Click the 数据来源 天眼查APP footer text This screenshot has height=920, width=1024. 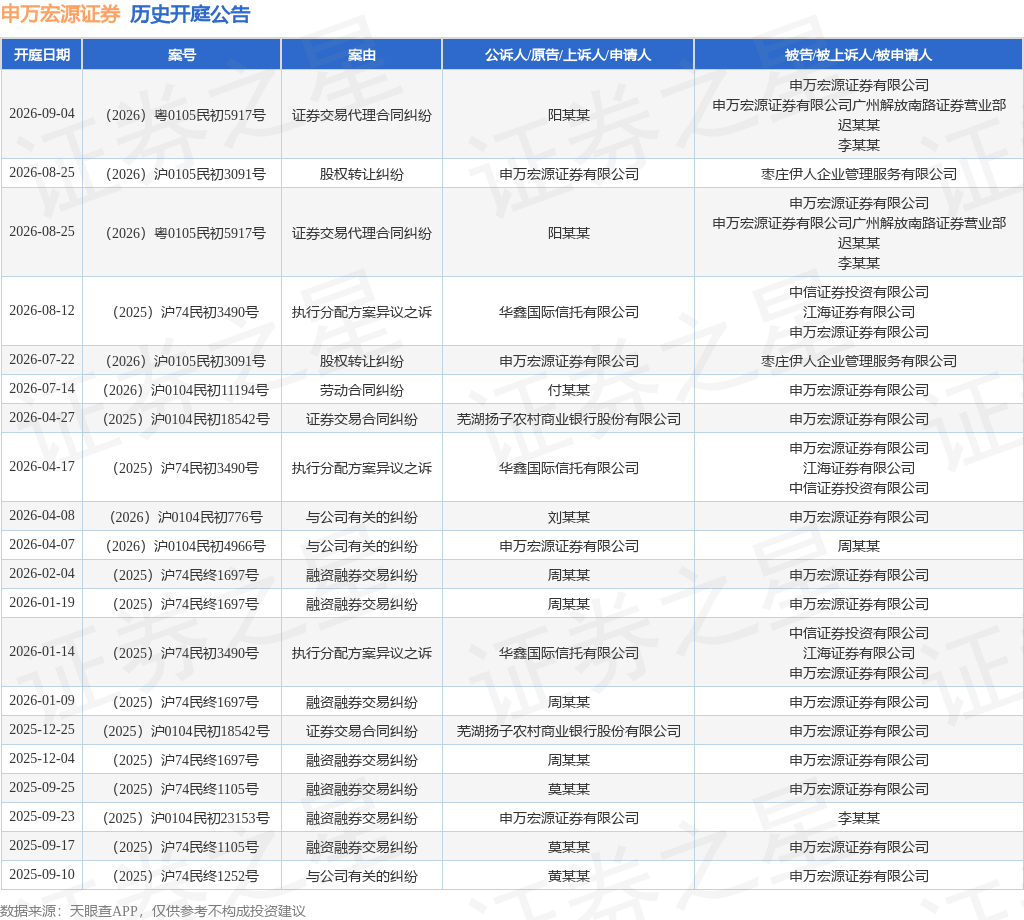[x=153, y=911]
